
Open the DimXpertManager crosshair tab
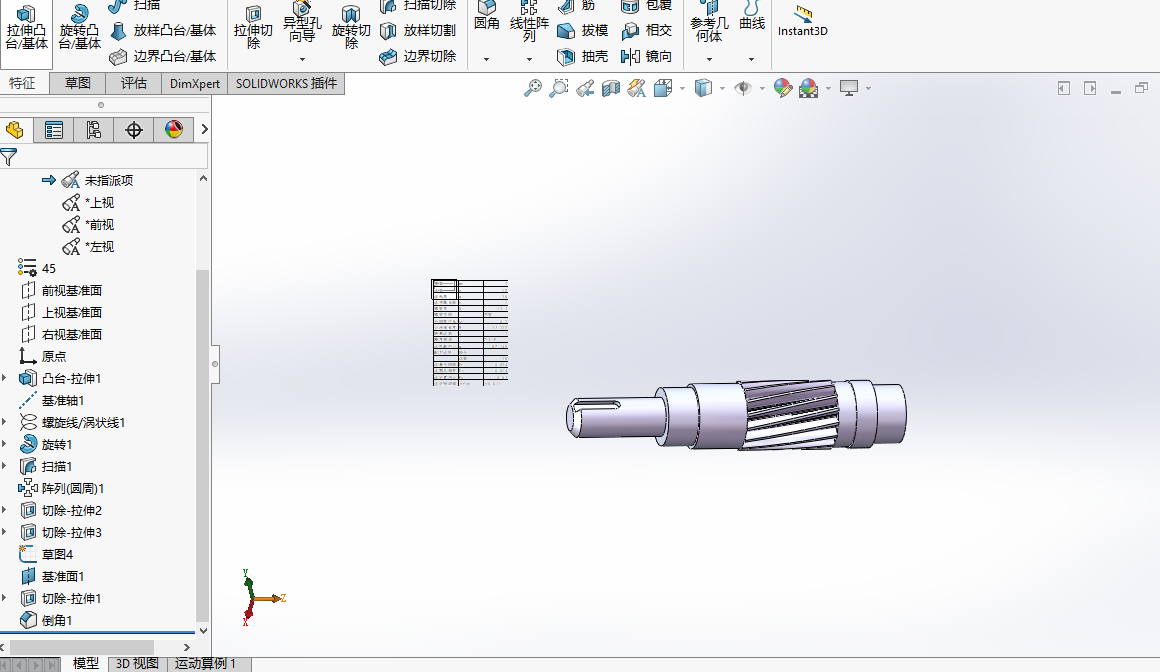point(134,130)
